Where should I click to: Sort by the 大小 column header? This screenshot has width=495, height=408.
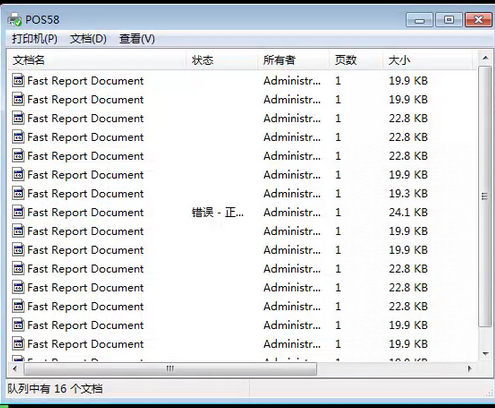point(428,60)
